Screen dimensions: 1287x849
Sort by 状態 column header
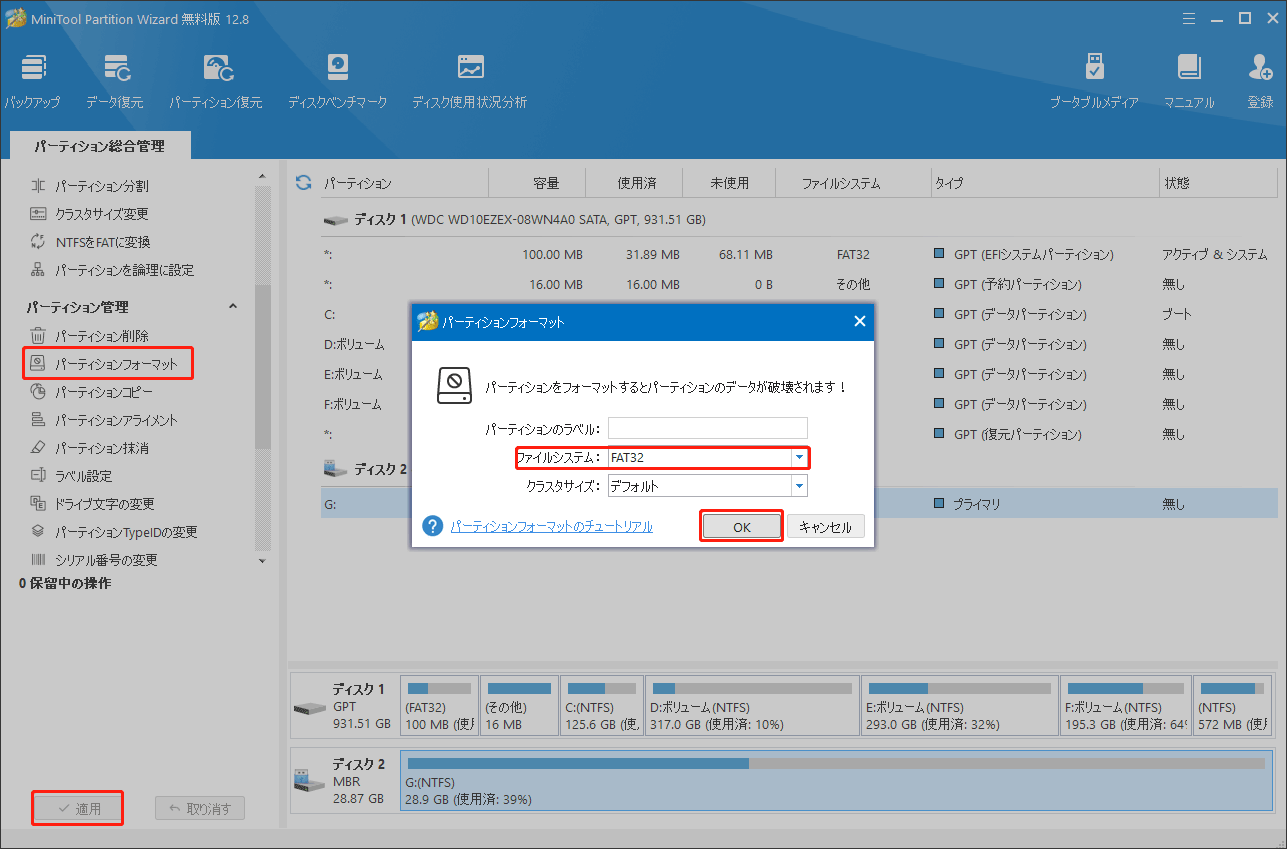pos(1177,183)
